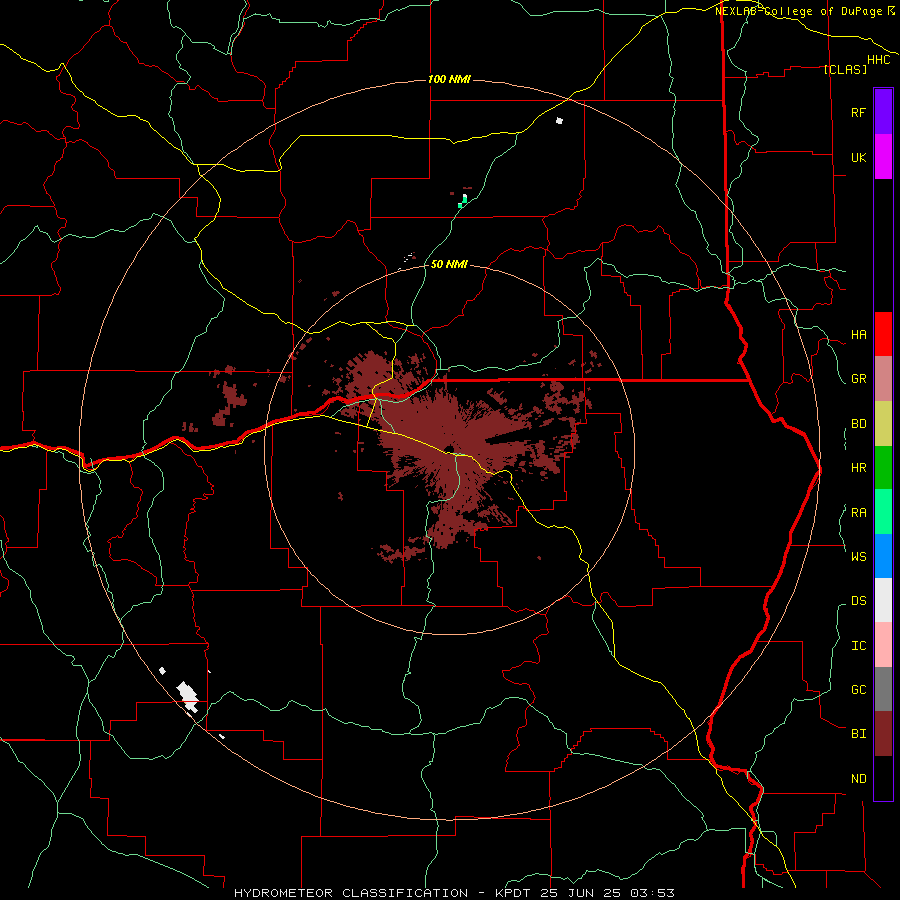Click the BD legend label
Image resolution: width=900 pixels, height=900 pixels.
click(858, 424)
